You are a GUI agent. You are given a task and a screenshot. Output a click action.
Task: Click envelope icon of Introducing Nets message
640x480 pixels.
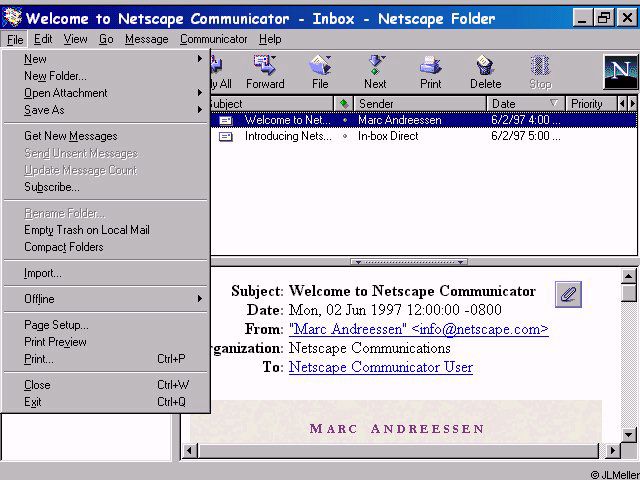pyautogui.click(x=226, y=136)
